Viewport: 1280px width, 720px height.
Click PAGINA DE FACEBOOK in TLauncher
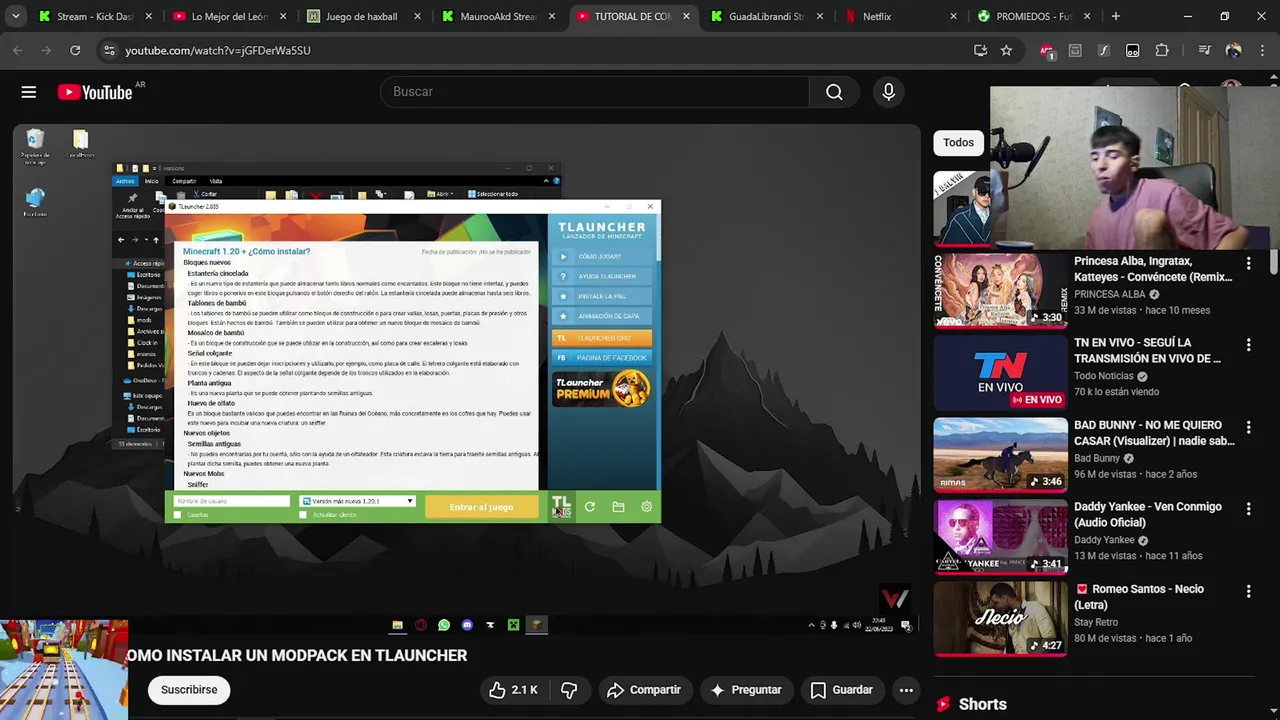click(602, 358)
